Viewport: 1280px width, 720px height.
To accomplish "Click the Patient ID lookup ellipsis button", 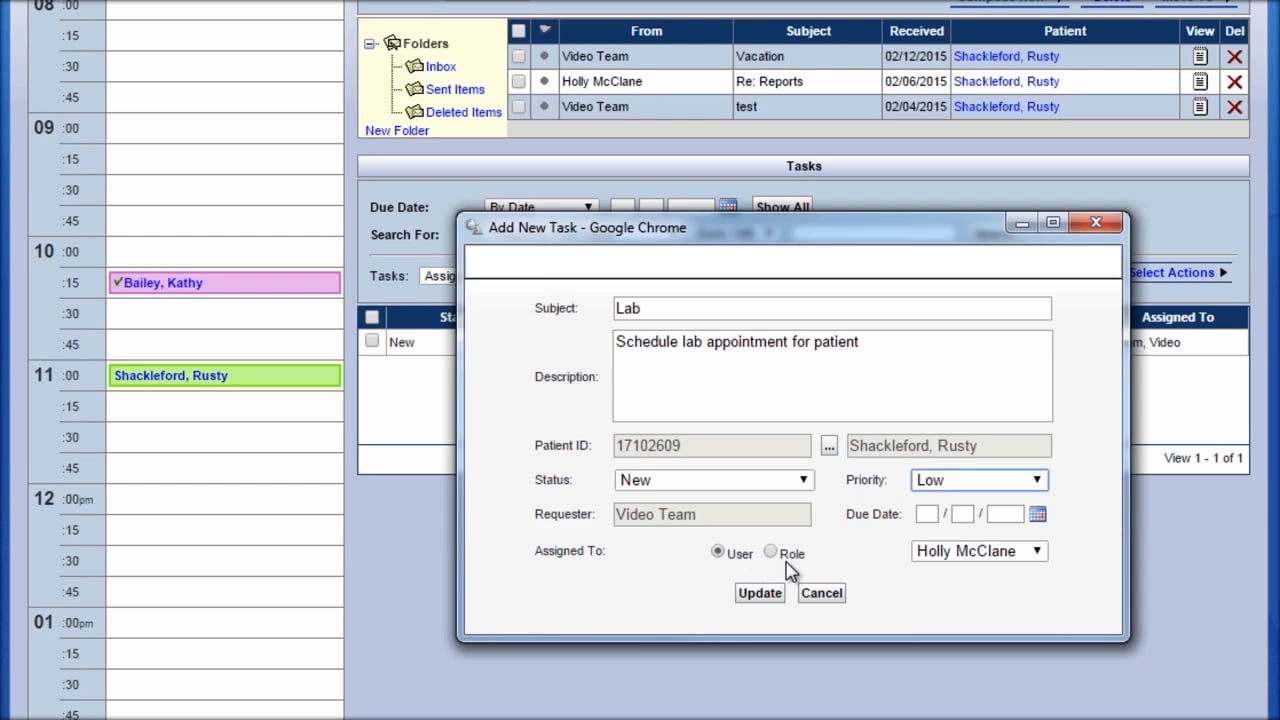I will coord(829,446).
